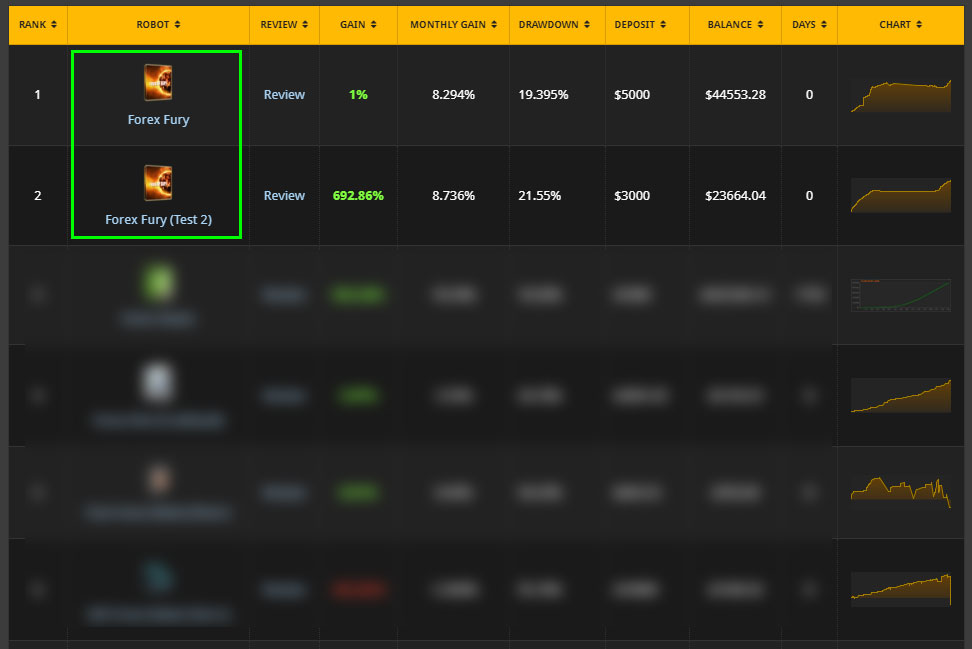972x649 pixels.
Task: Click the Forex Fury product box icon
Action: pos(158,82)
